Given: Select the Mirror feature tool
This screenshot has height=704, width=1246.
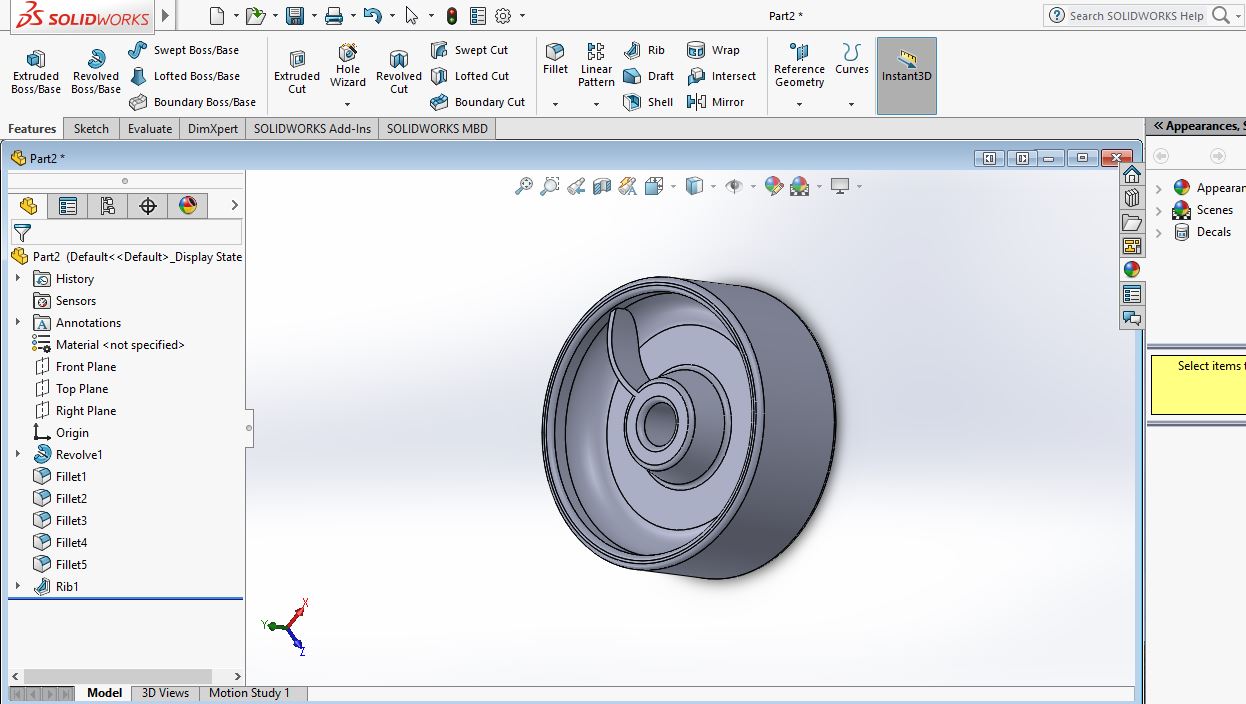Looking at the screenshot, I should point(716,102).
